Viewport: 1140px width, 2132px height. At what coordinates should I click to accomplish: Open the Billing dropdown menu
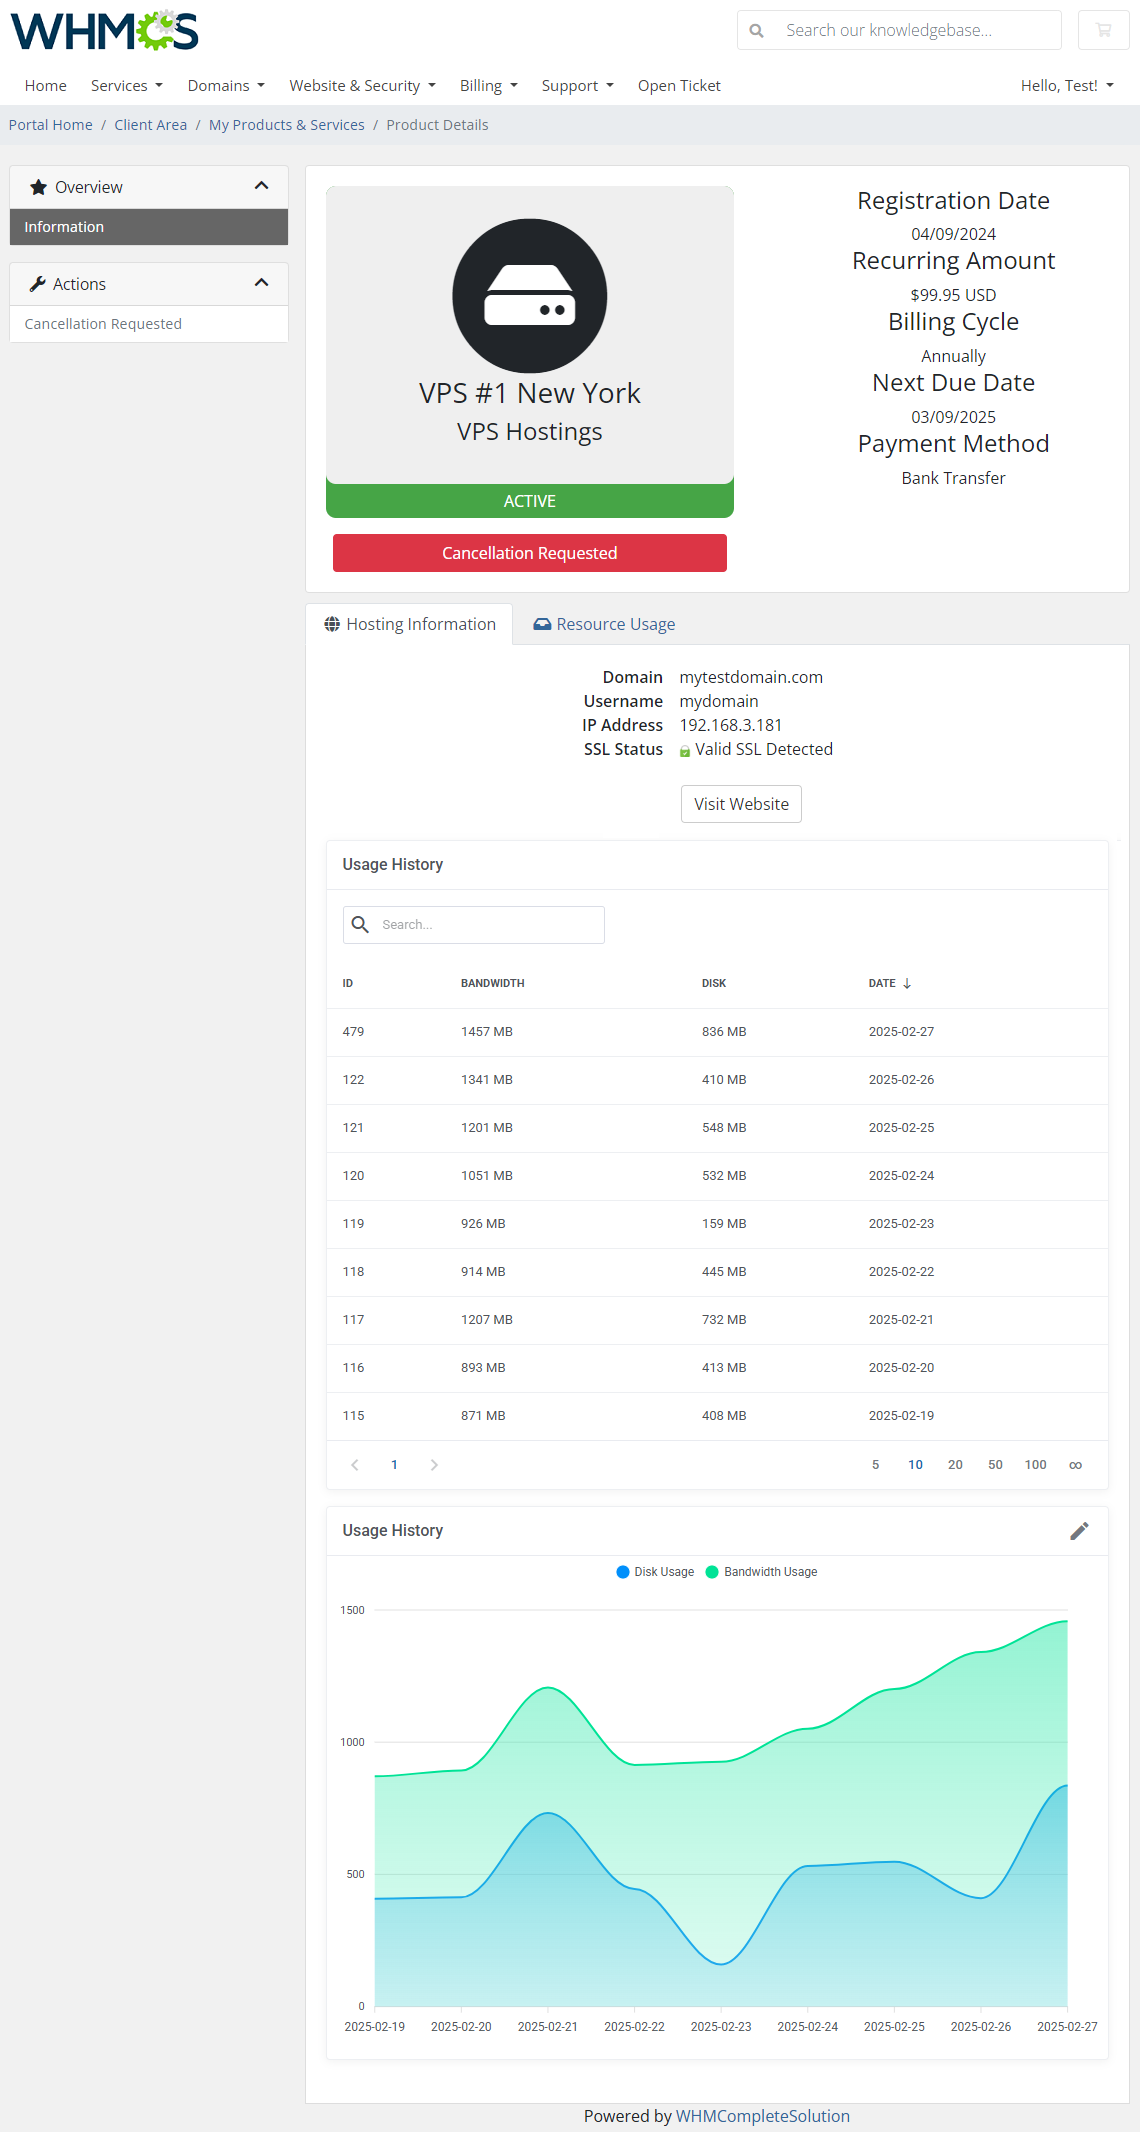pos(488,86)
